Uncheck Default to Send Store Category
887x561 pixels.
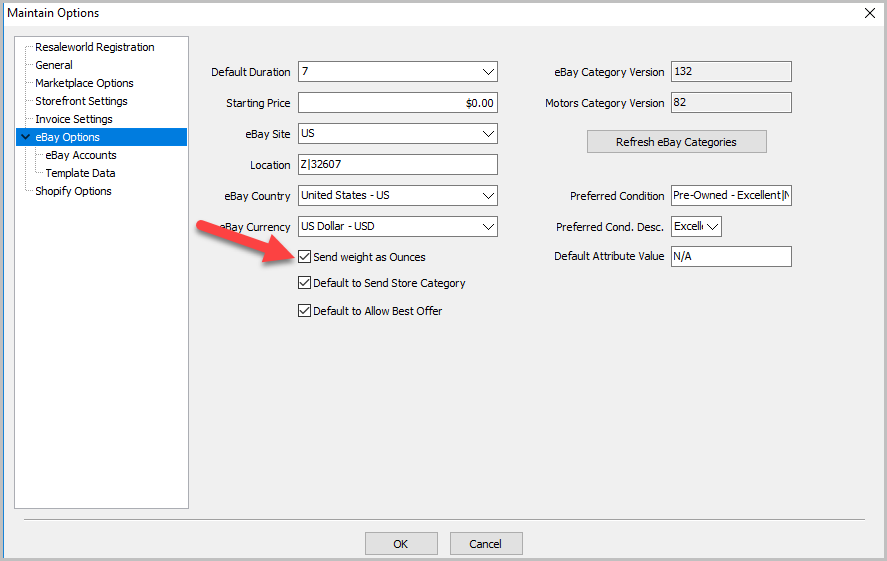pyautogui.click(x=304, y=283)
